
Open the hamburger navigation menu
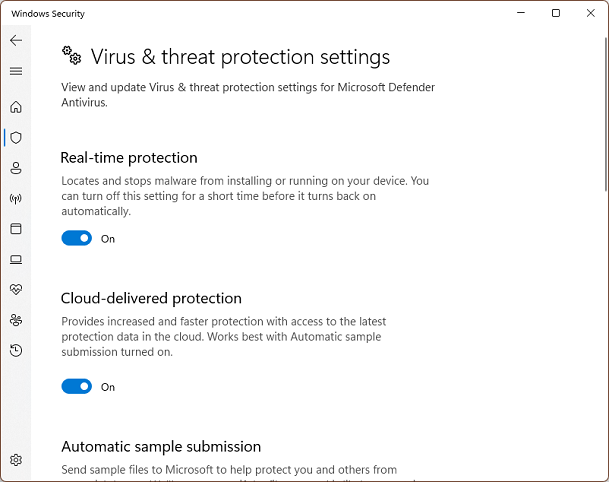(x=16, y=71)
